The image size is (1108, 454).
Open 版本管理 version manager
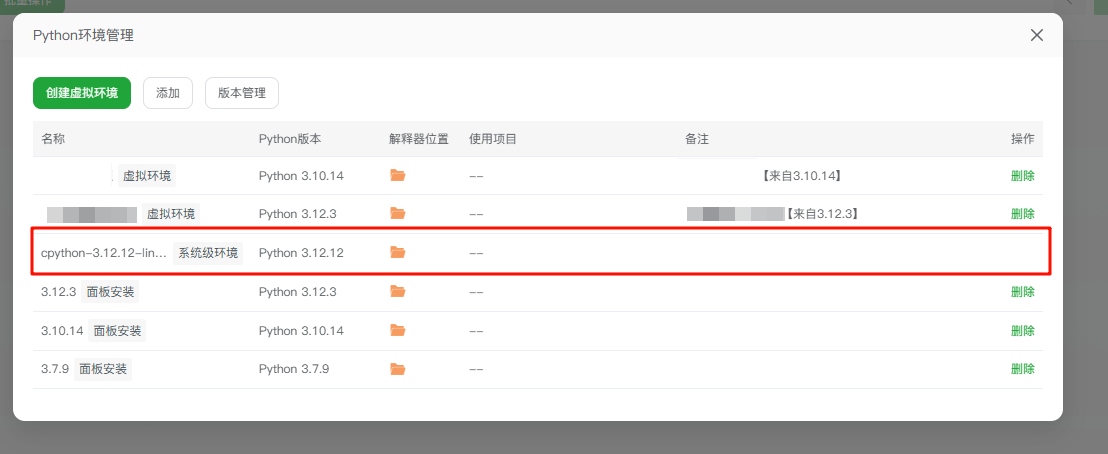coord(242,93)
